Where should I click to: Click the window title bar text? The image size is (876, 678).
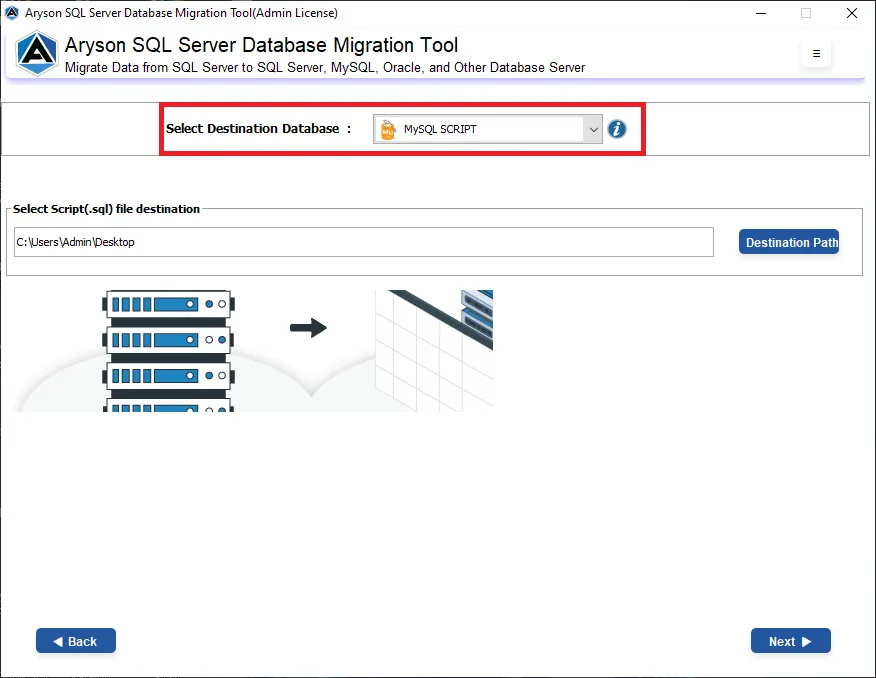pyautogui.click(x=181, y=13)
